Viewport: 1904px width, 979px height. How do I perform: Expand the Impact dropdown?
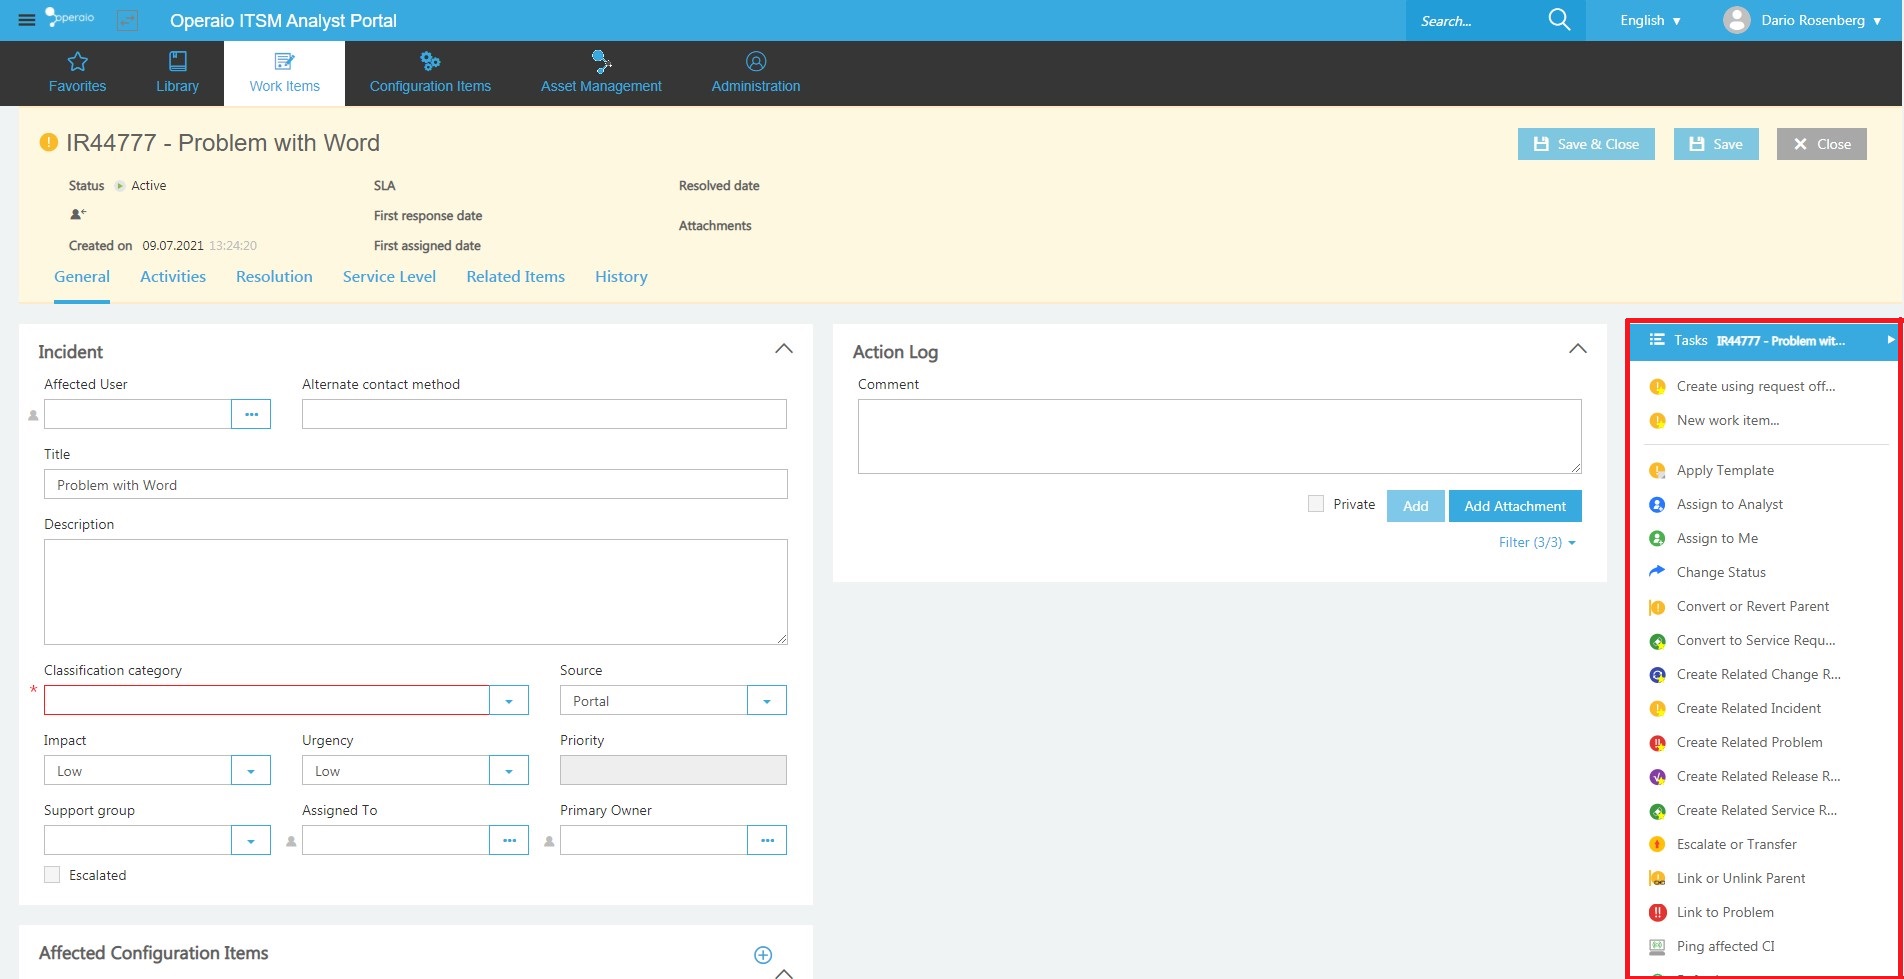(251, 771)
